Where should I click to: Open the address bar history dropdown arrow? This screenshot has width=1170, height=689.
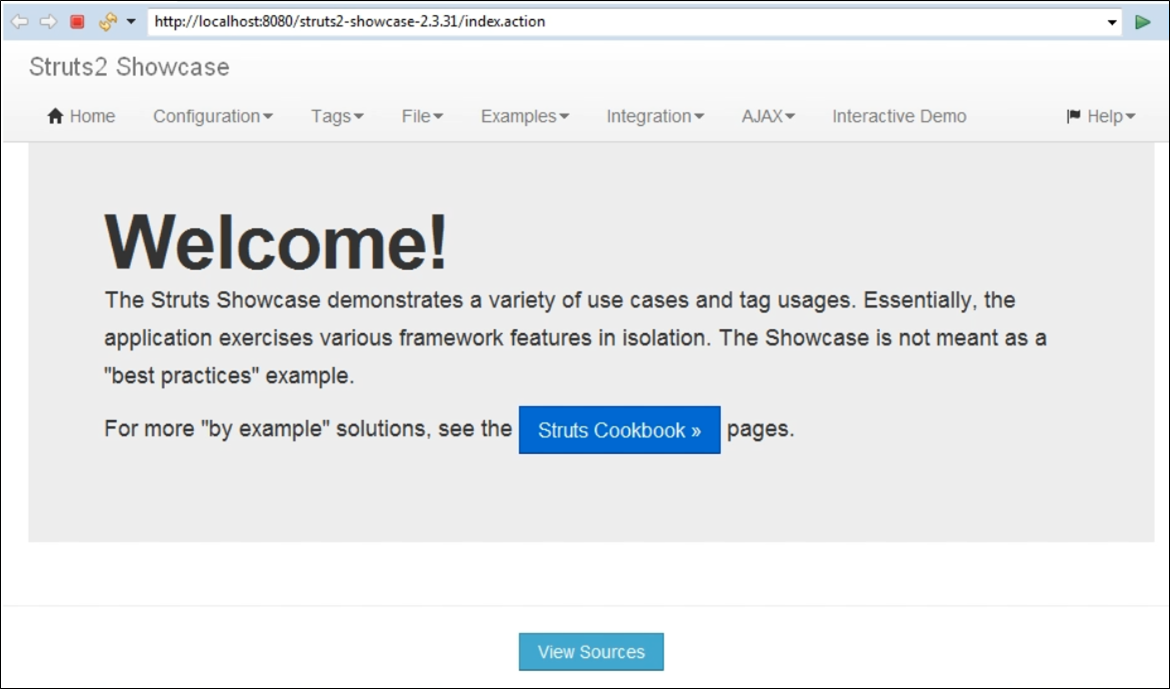(x=1112, y=22)
